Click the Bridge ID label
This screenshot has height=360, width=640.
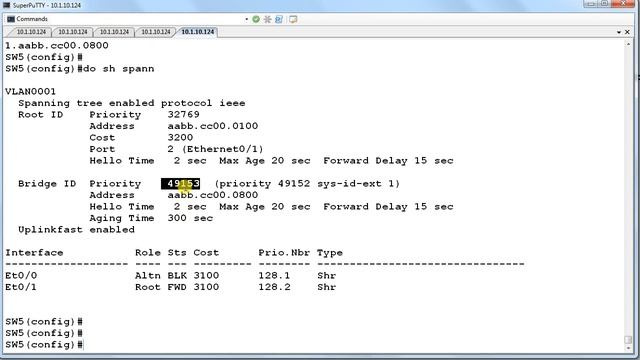(x=47, y=184)
